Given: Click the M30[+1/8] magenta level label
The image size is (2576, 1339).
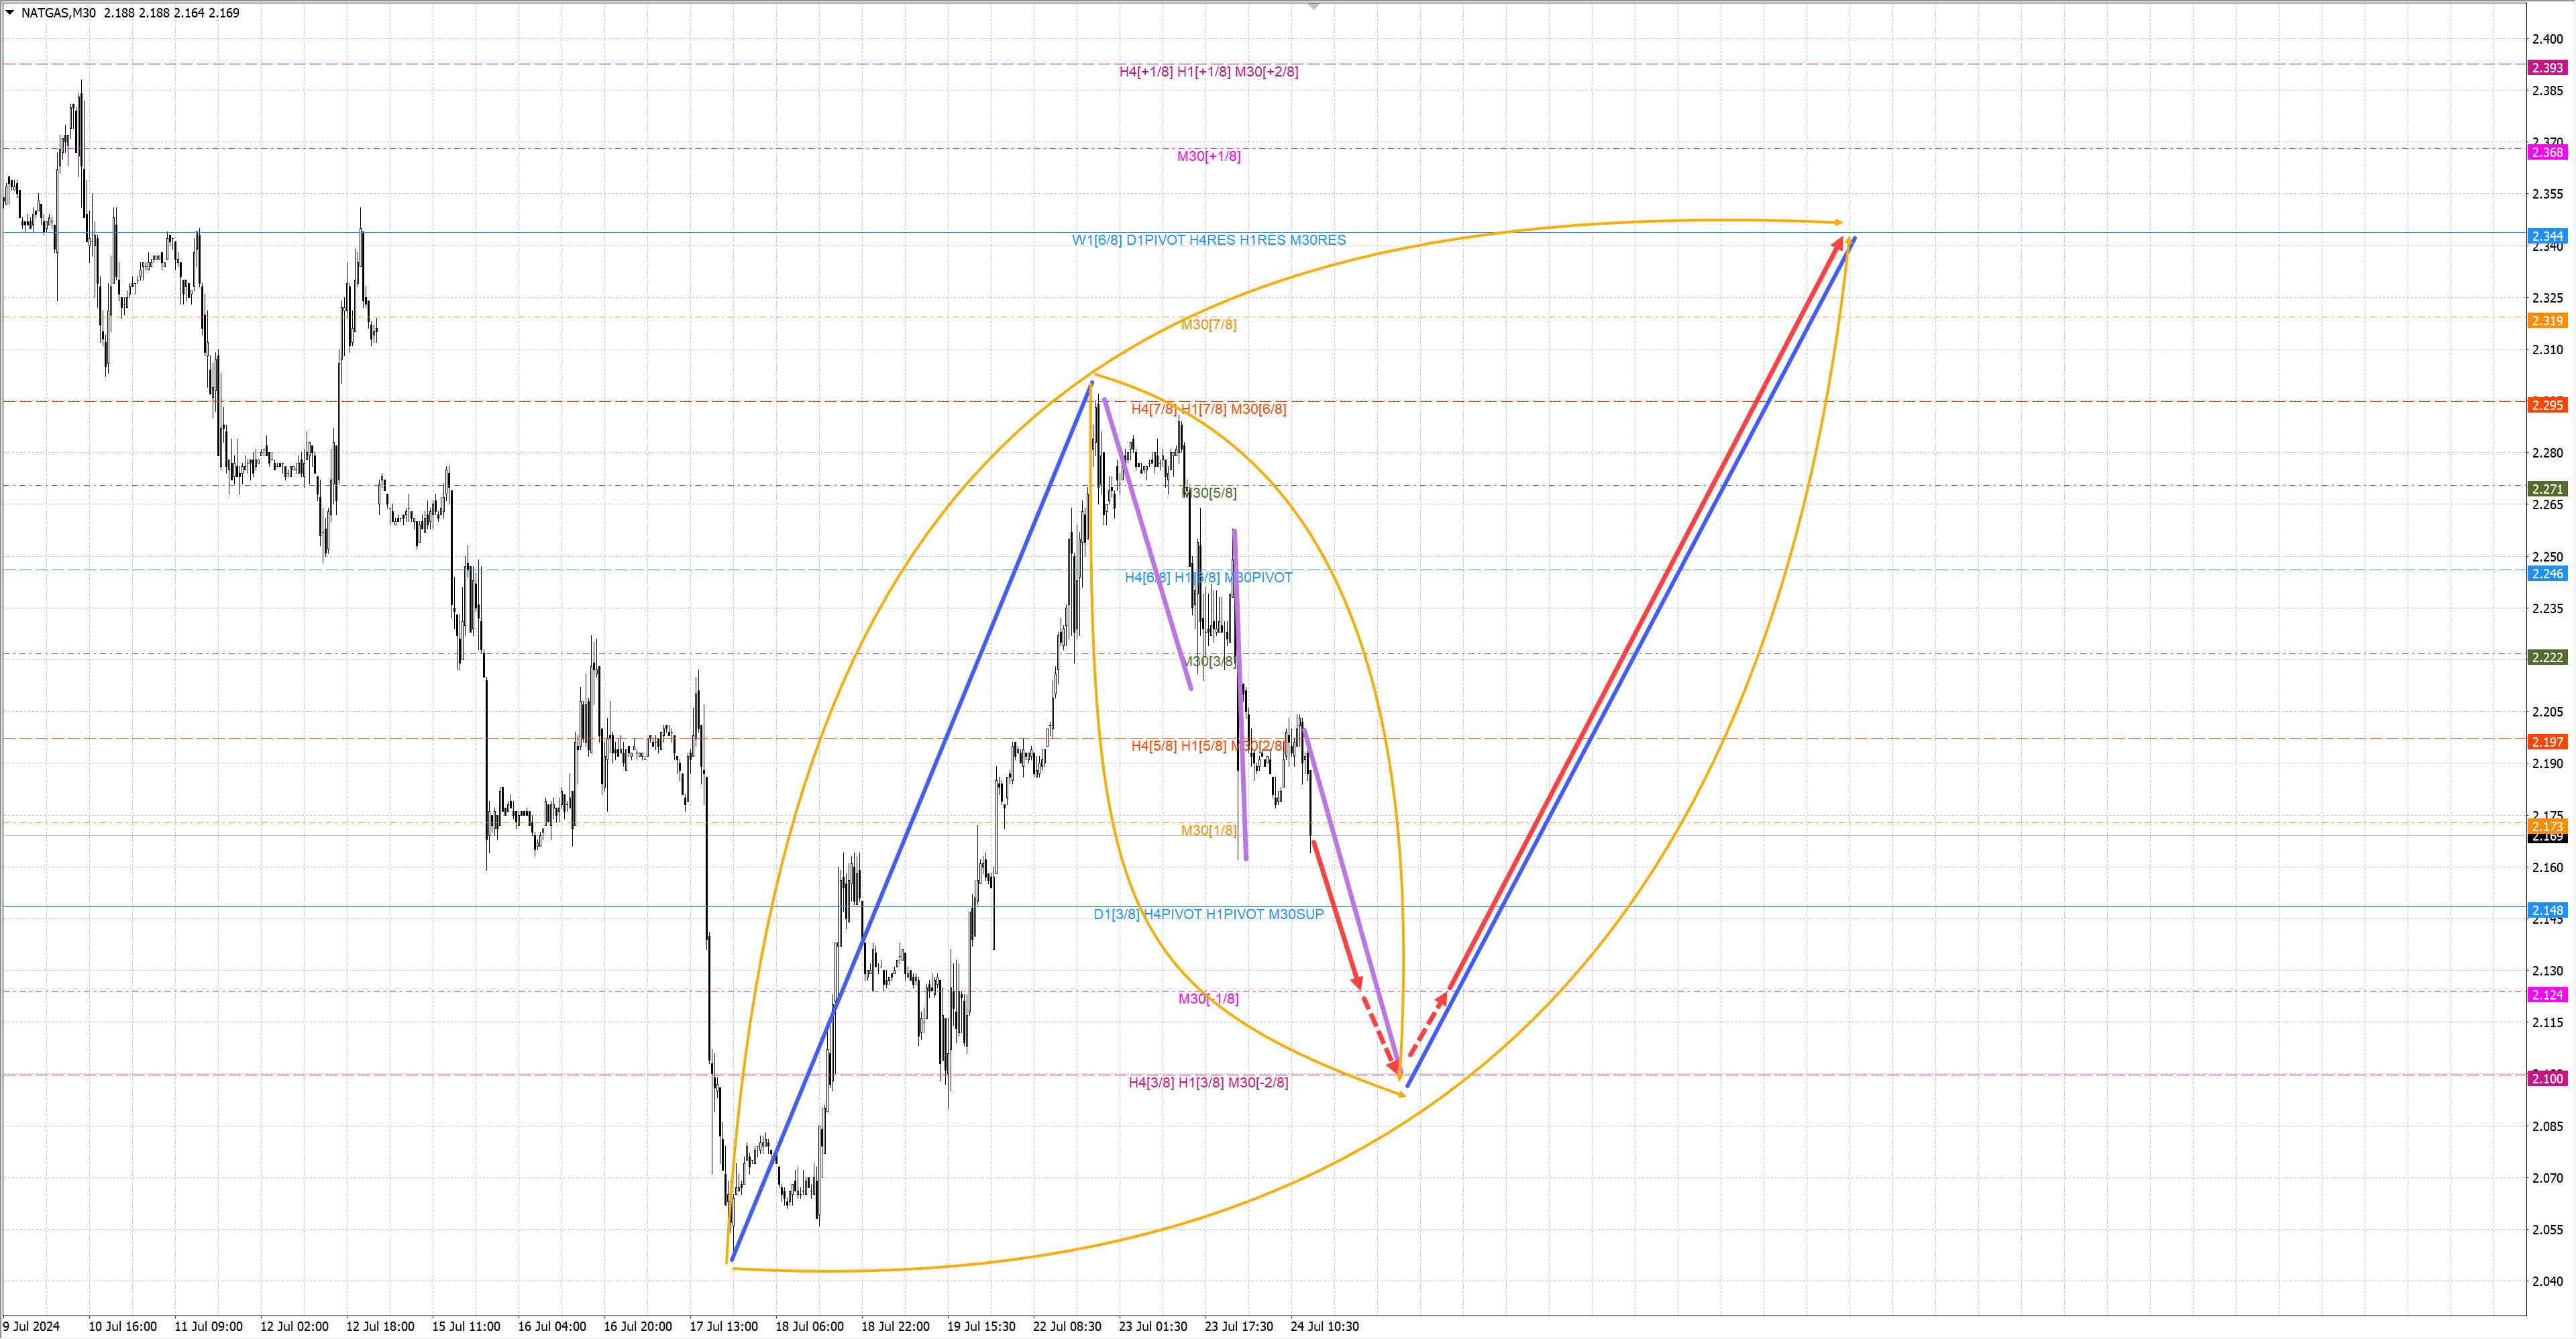Looking at the screenshot, I should pos(1208,156).
